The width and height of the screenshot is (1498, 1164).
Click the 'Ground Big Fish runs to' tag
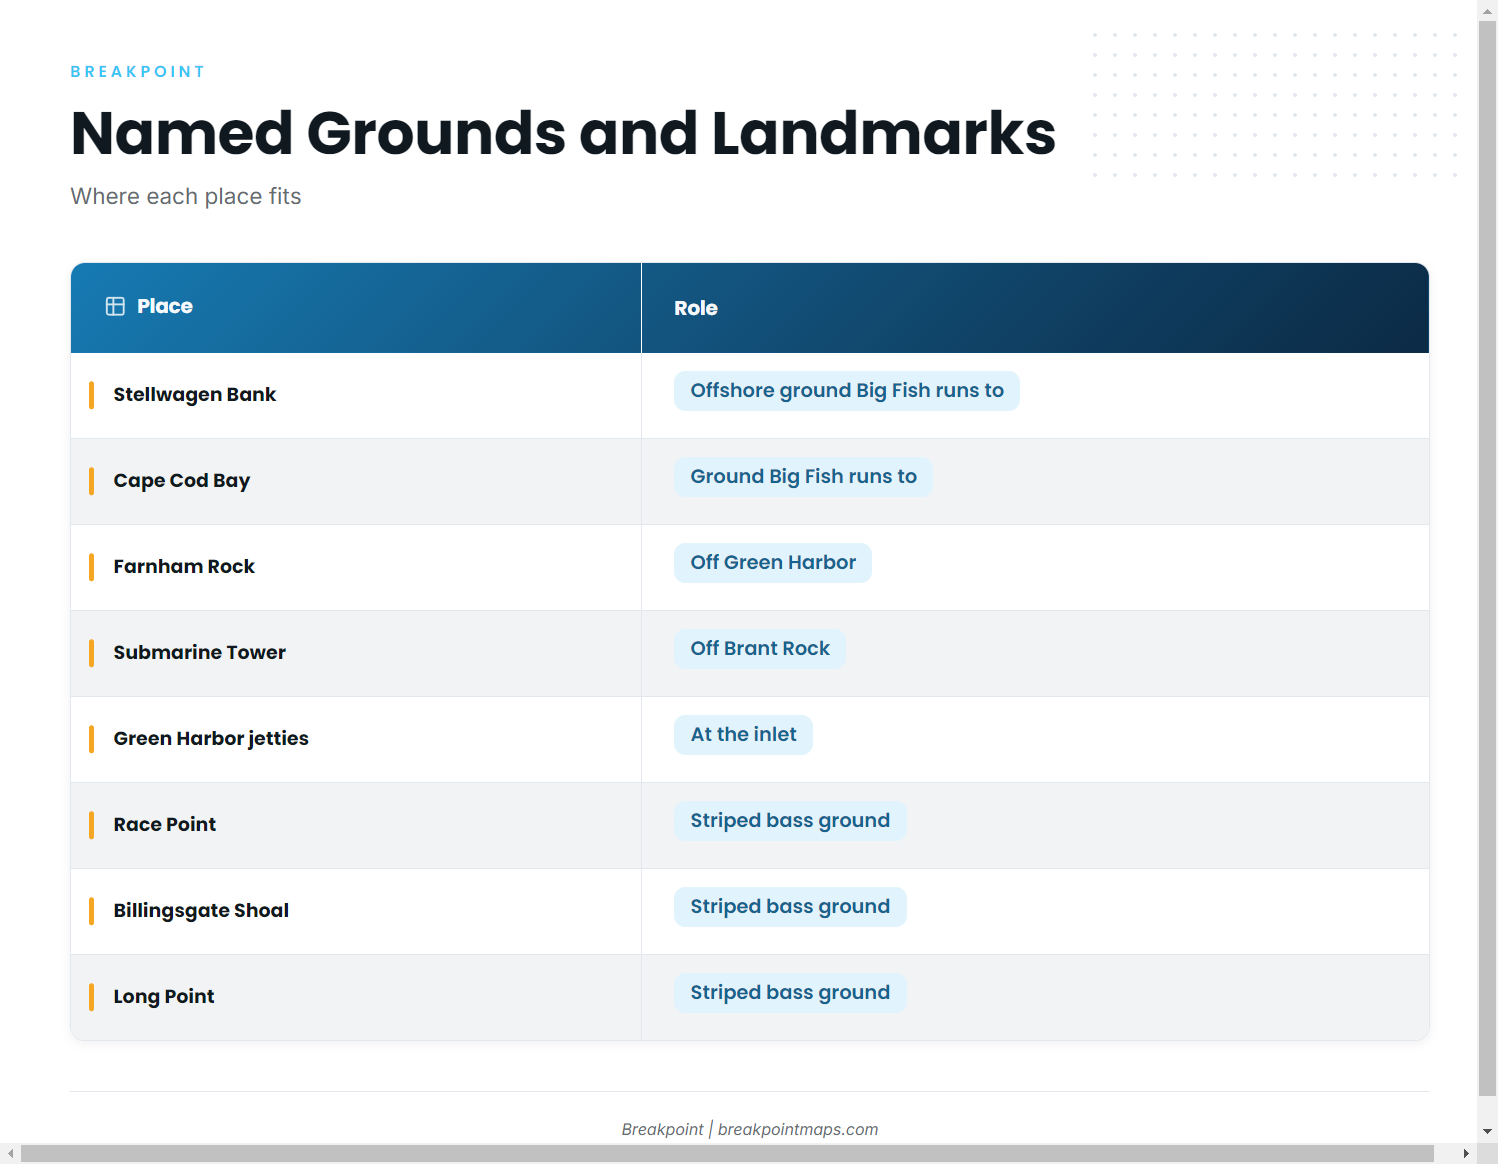tap(803, 477)
